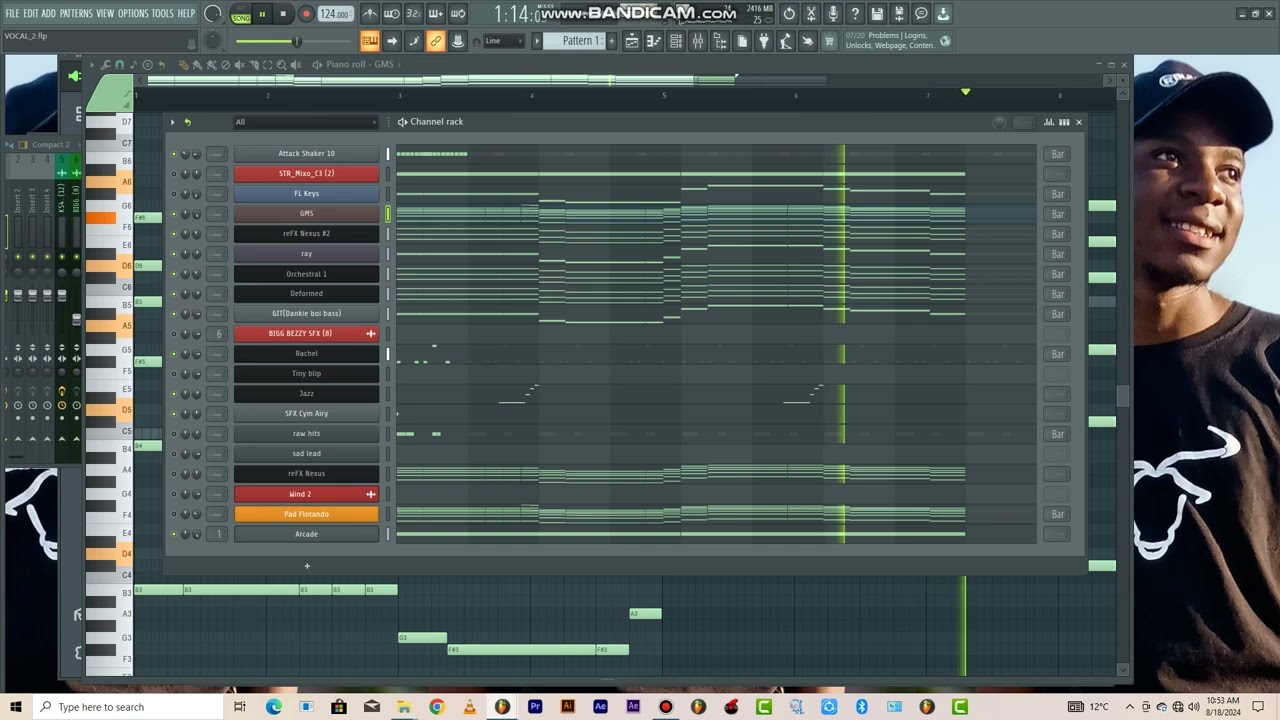This screenshot has height=720, width=1280.
Task: Open the shopping cart content library
Action: tap(830, 41)
